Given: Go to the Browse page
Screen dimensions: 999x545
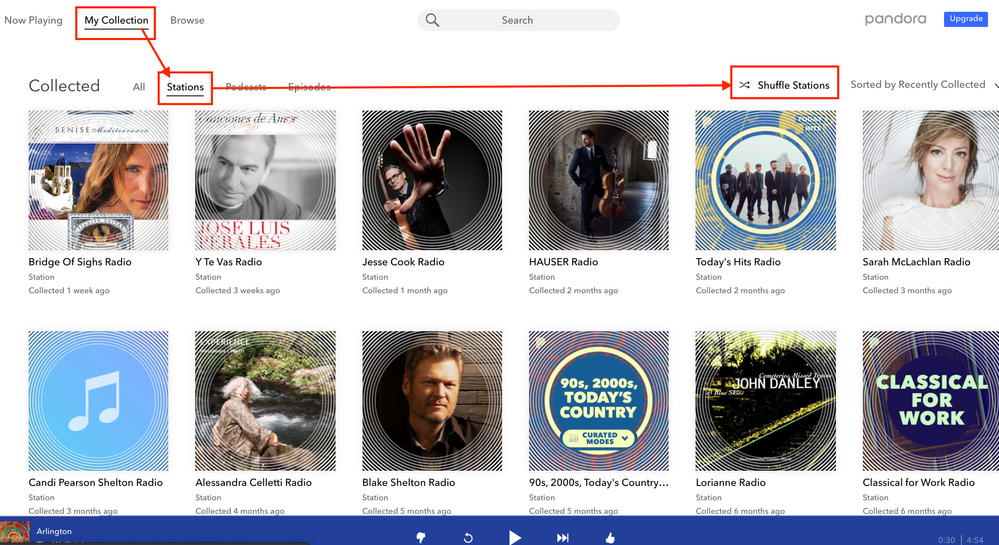Looking at the screenshot, I should pos(187,20).
